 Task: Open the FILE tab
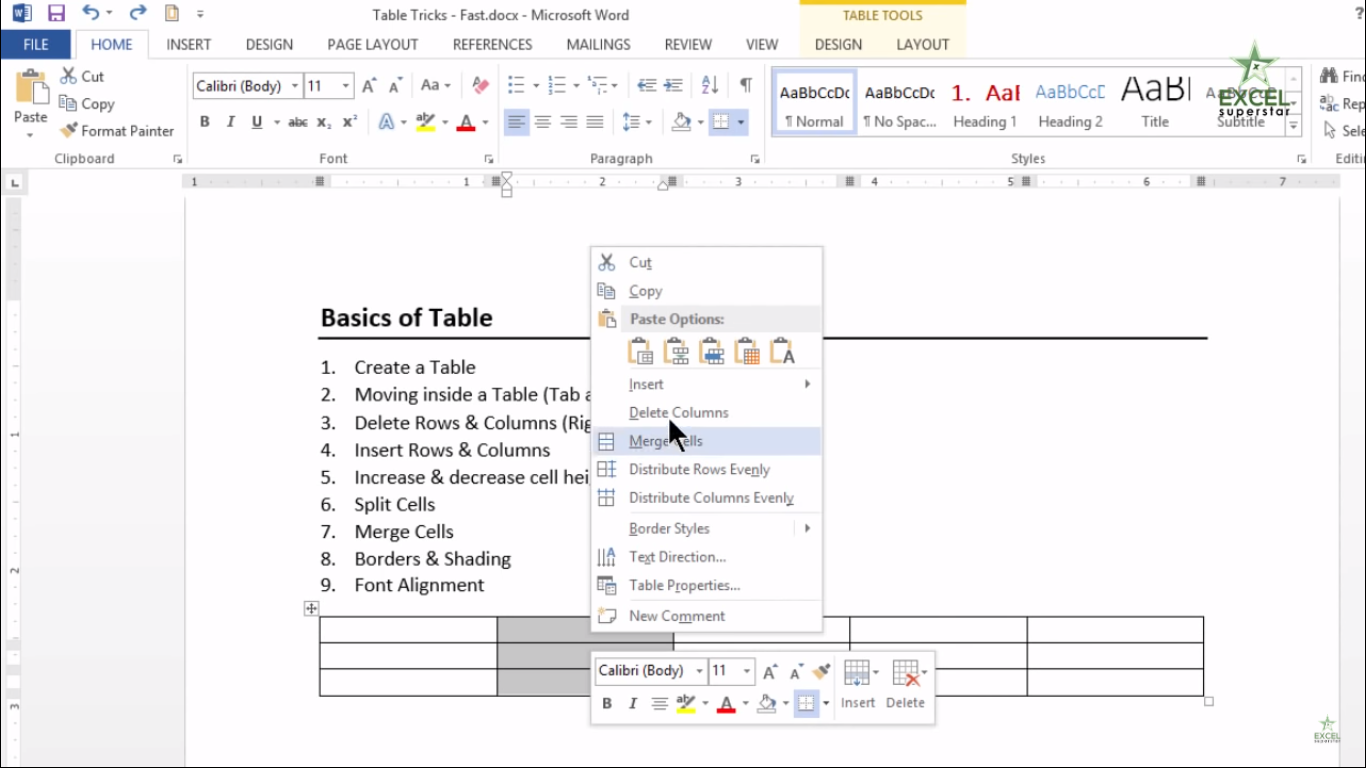[36, 44]
